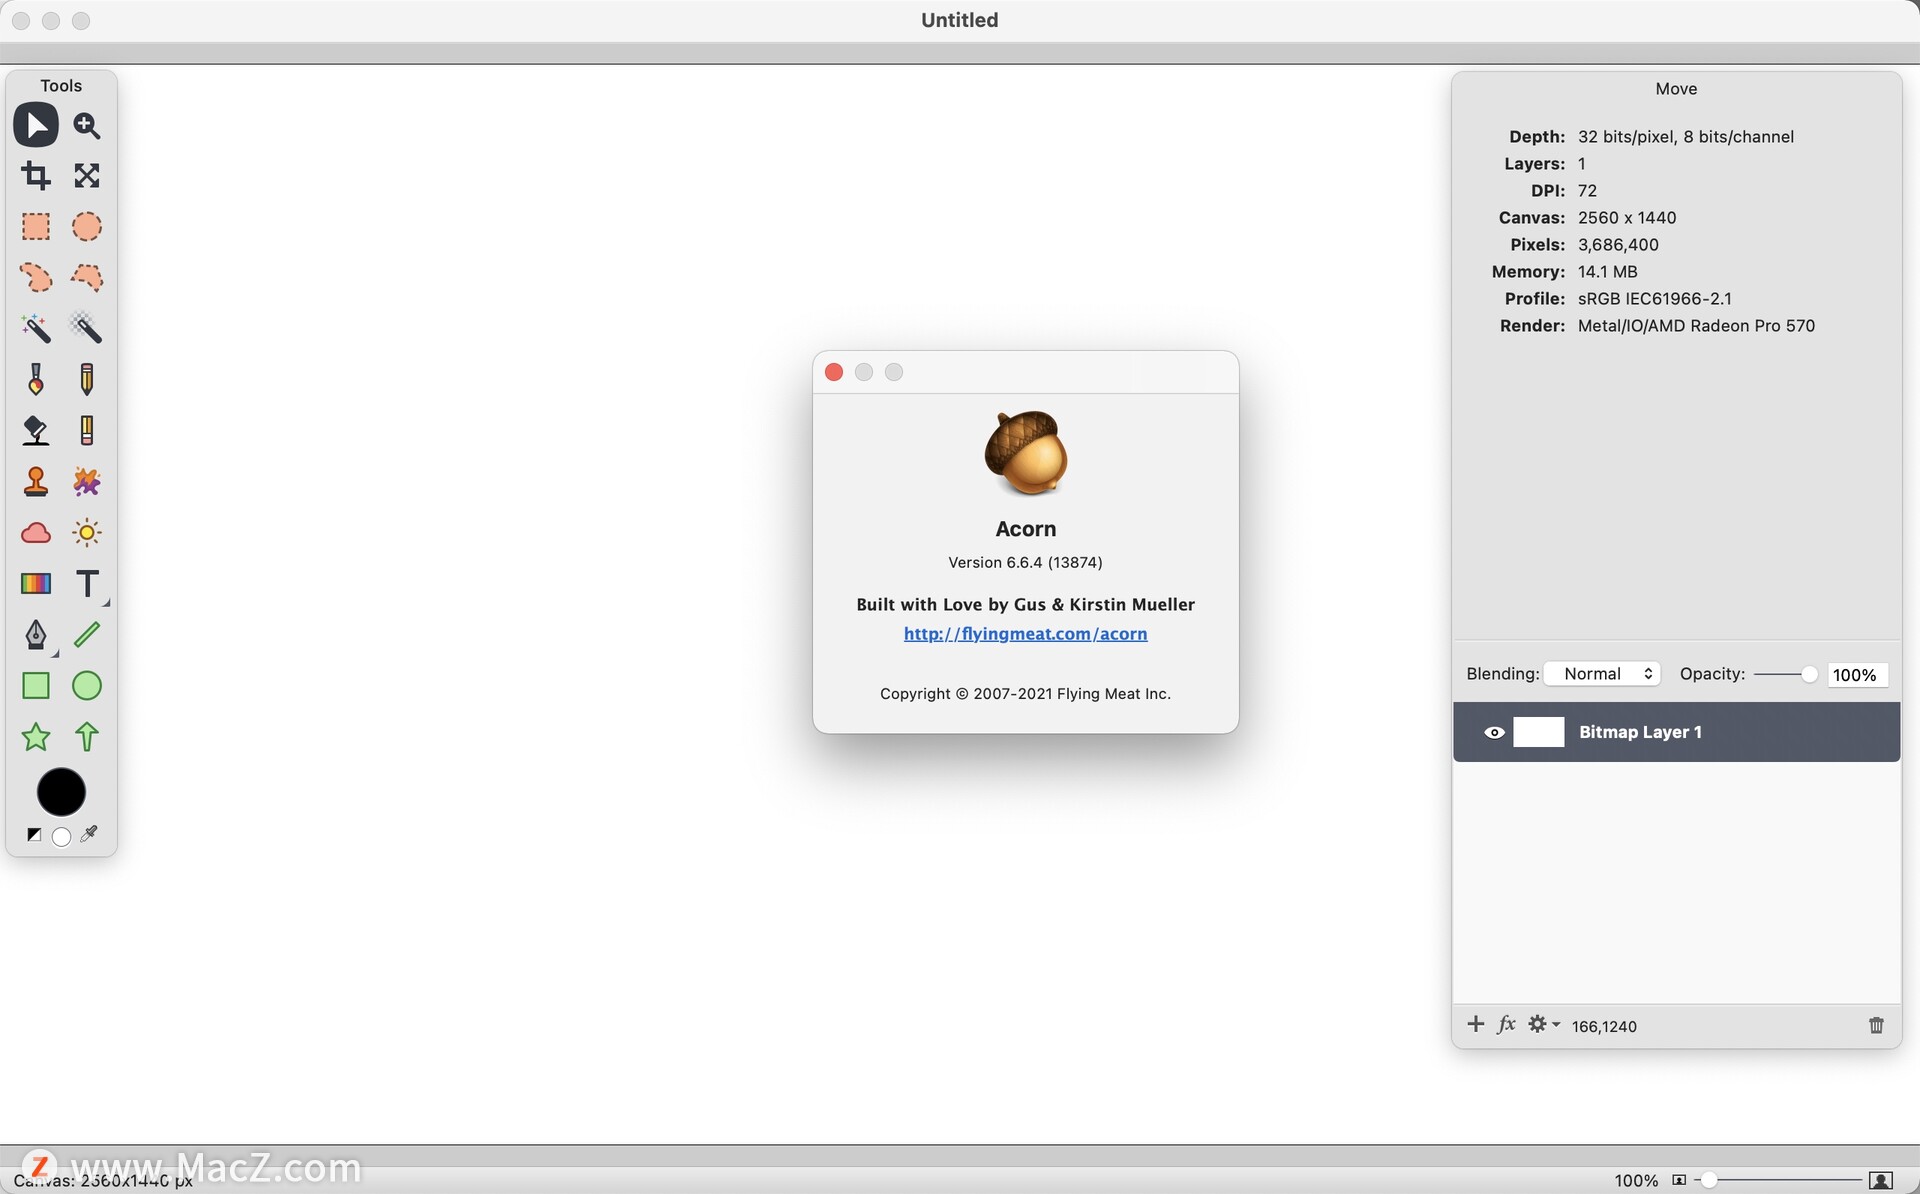1920x1194 pixels.
Task: Click the Acorn app icon in About dialog
Action: point(1026,453)
